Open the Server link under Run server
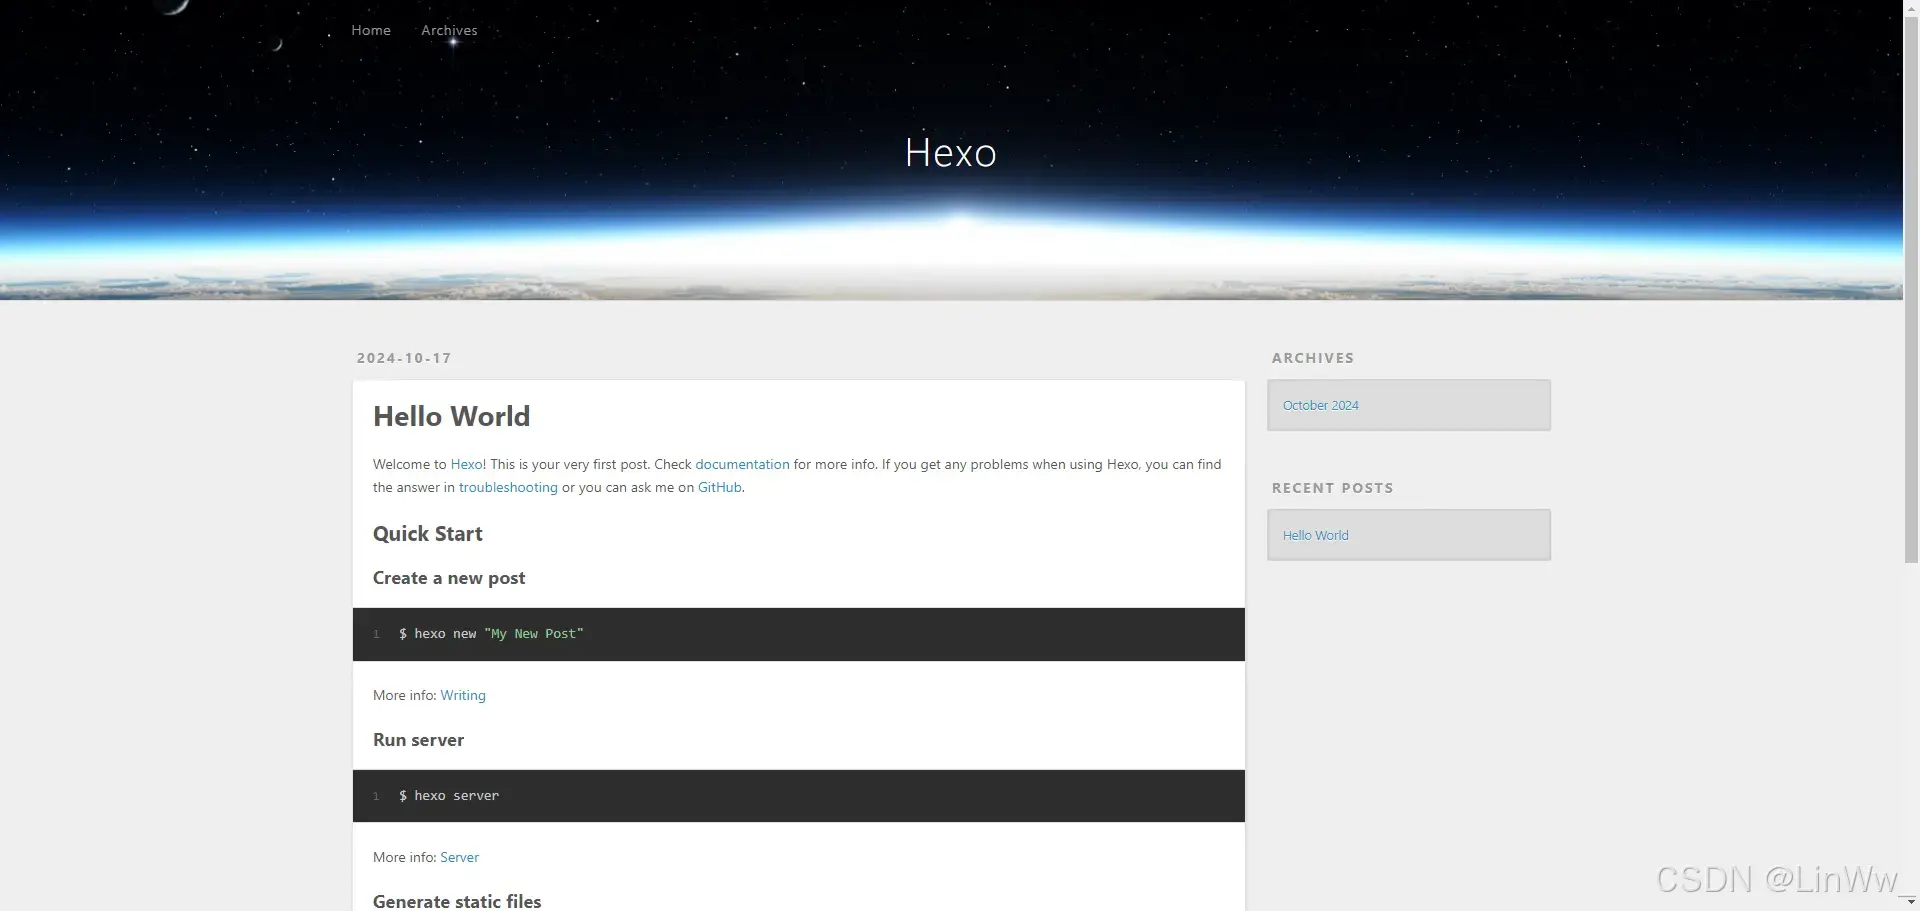Viewport: 1920px width, 911px height. click(459, 857)
